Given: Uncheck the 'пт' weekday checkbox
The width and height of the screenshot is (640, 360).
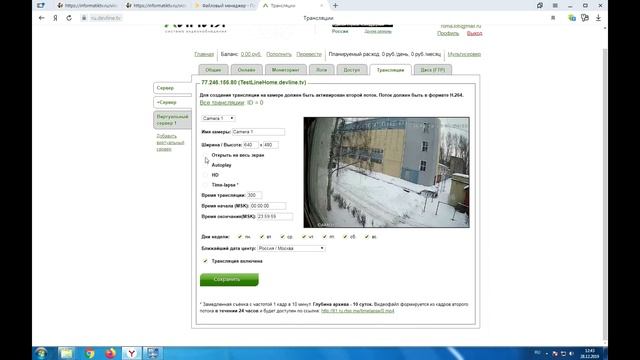Looking at the screenshot, I should pos(324,237).
